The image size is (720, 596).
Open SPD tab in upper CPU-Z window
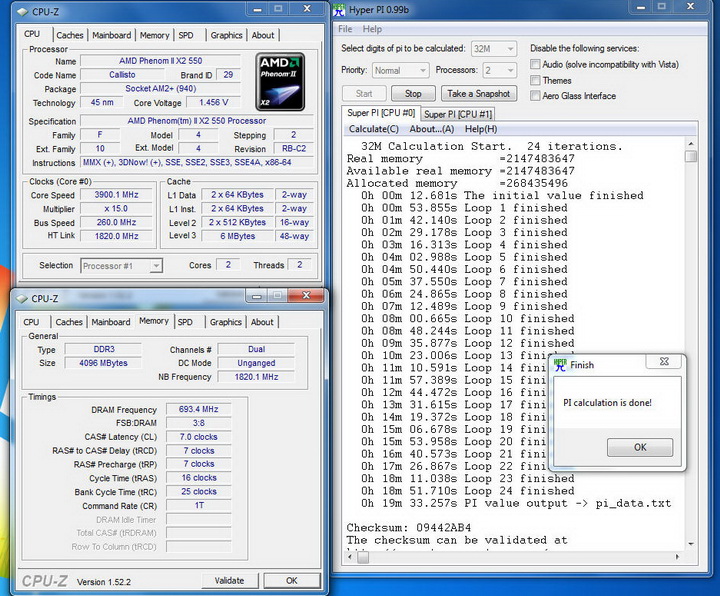pyautogui.click(x=186, y=35)
